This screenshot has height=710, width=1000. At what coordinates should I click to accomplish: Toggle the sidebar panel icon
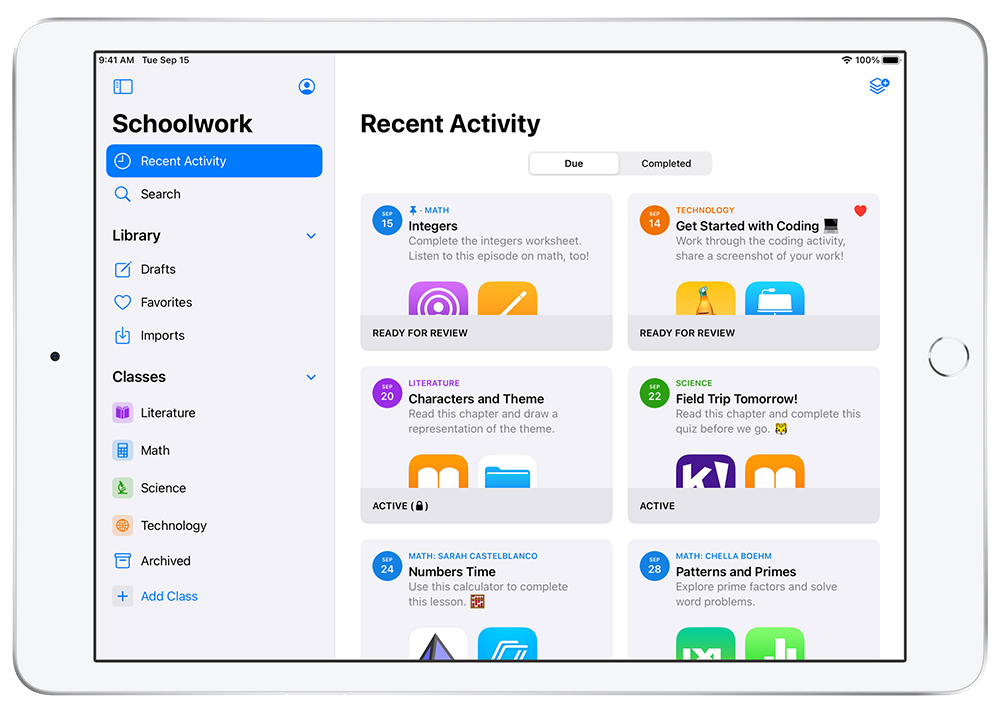coord(123,87)
